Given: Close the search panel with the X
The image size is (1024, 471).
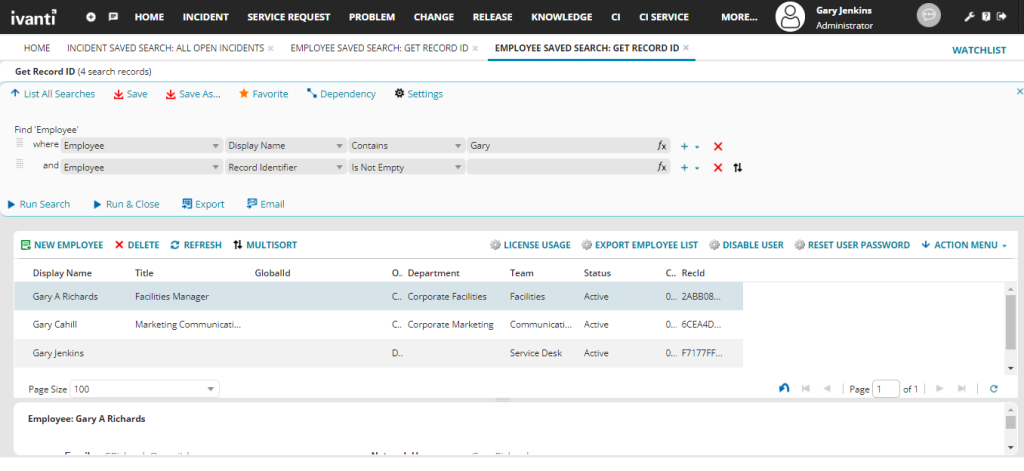Looking at the screenshot, I should [x=1019, y=92].
